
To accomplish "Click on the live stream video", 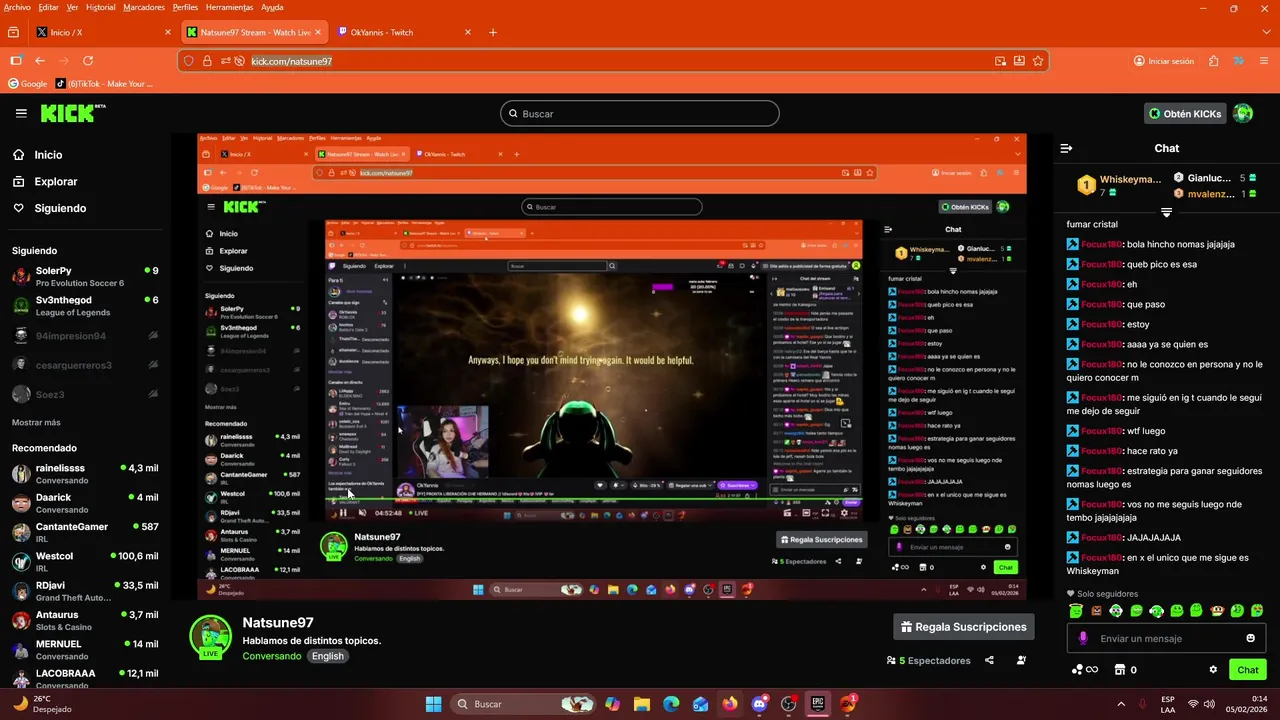I will (611, 366).
